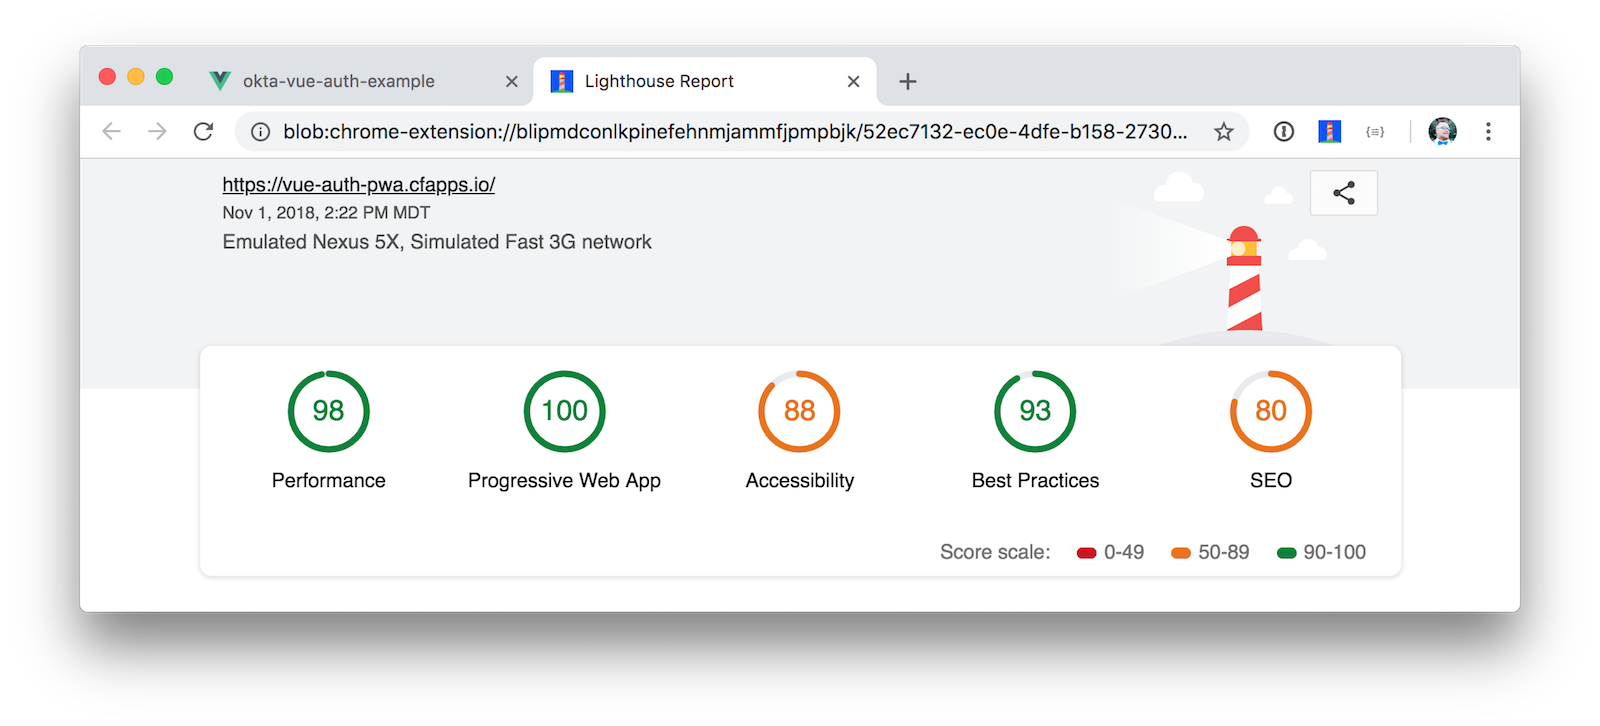
Task: Close the okta-vue-auth-example tab
Action: (x=511, y=81)
